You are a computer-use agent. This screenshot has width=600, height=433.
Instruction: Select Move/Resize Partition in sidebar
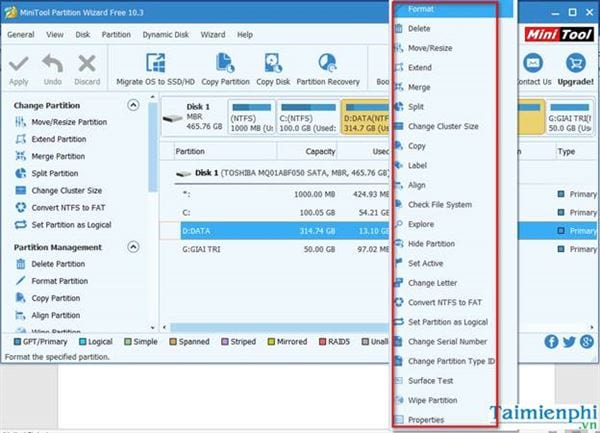[69, 122]
